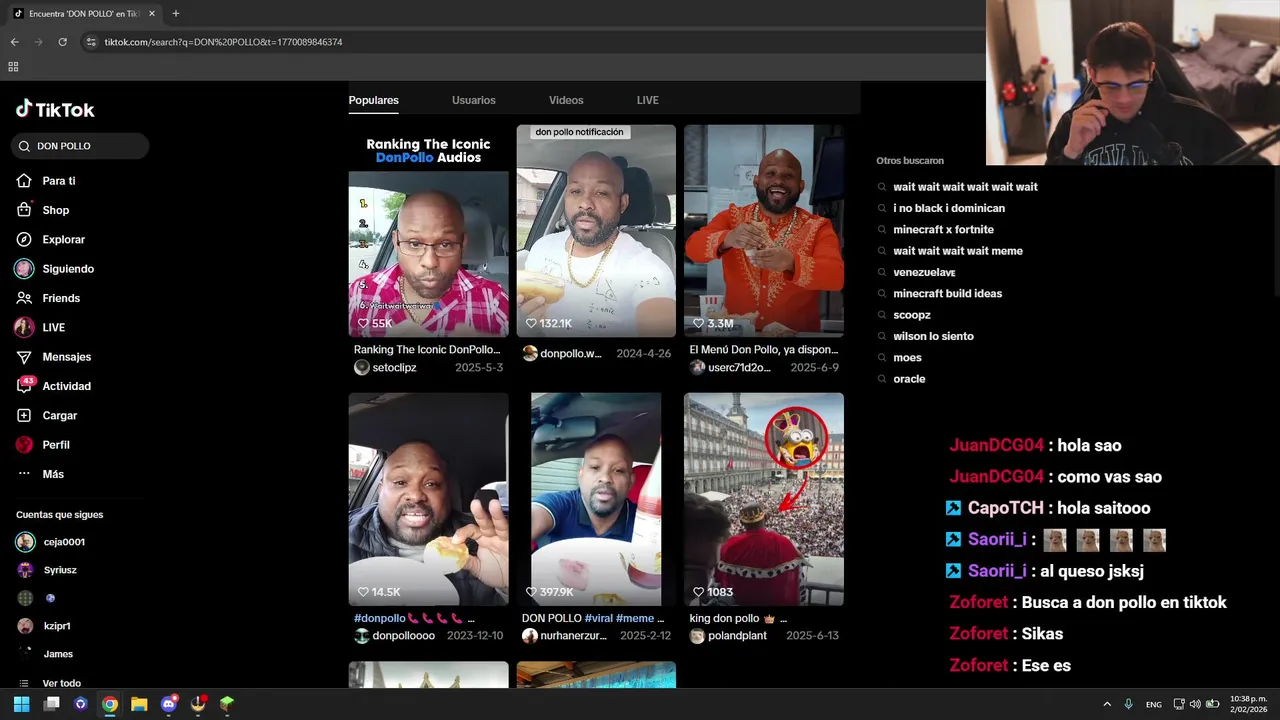Open File Explorer from the taskbar
Viewport: 1280px width, 720px height.
[x=139, y=704]
